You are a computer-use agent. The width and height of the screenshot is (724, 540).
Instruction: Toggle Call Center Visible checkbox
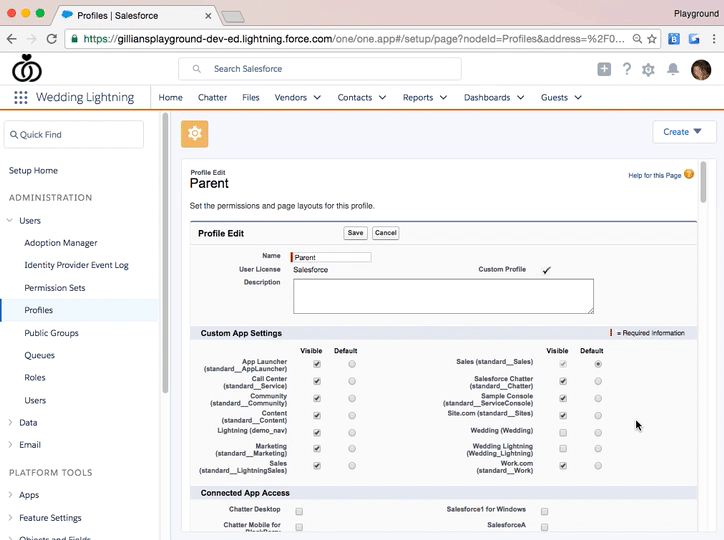317,381
